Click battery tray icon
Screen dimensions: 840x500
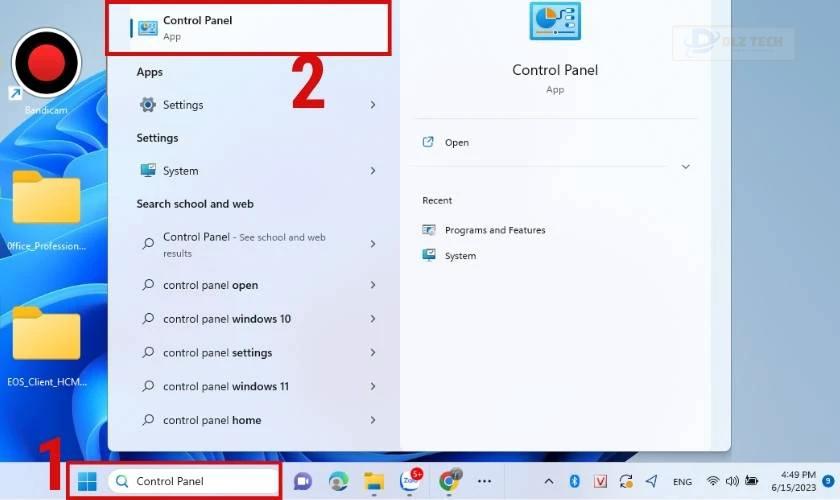point(752,481)
